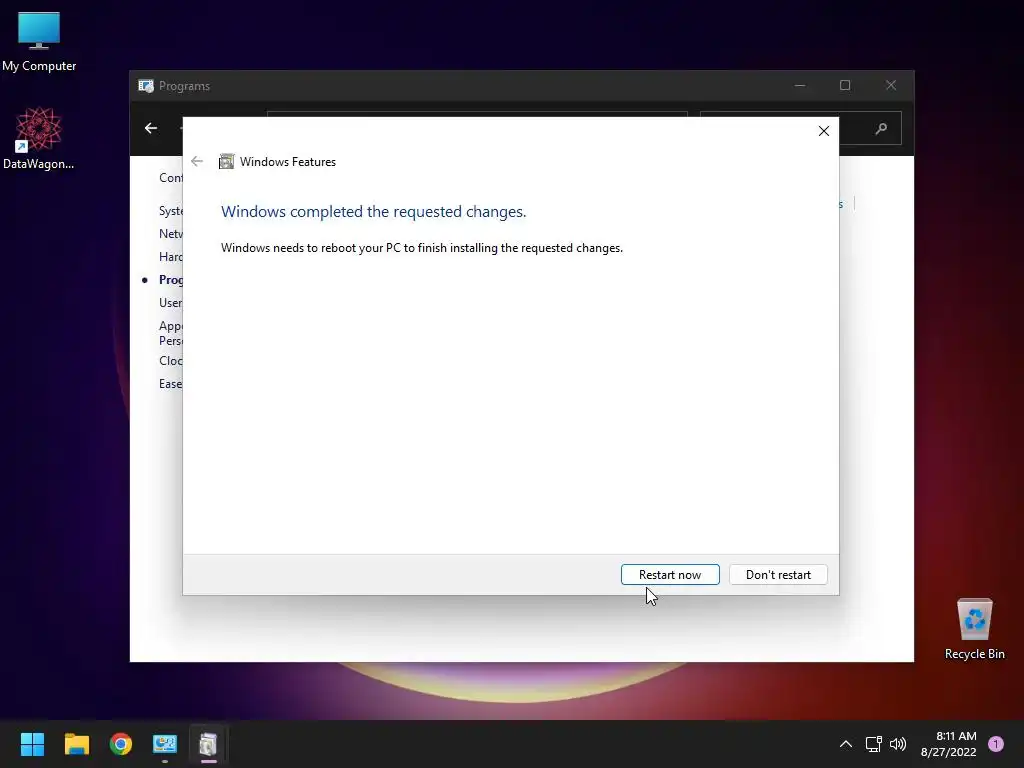Select the Programs category in sidebar
This screenshot has width=1024, height=768.
(x=170, y=280)
